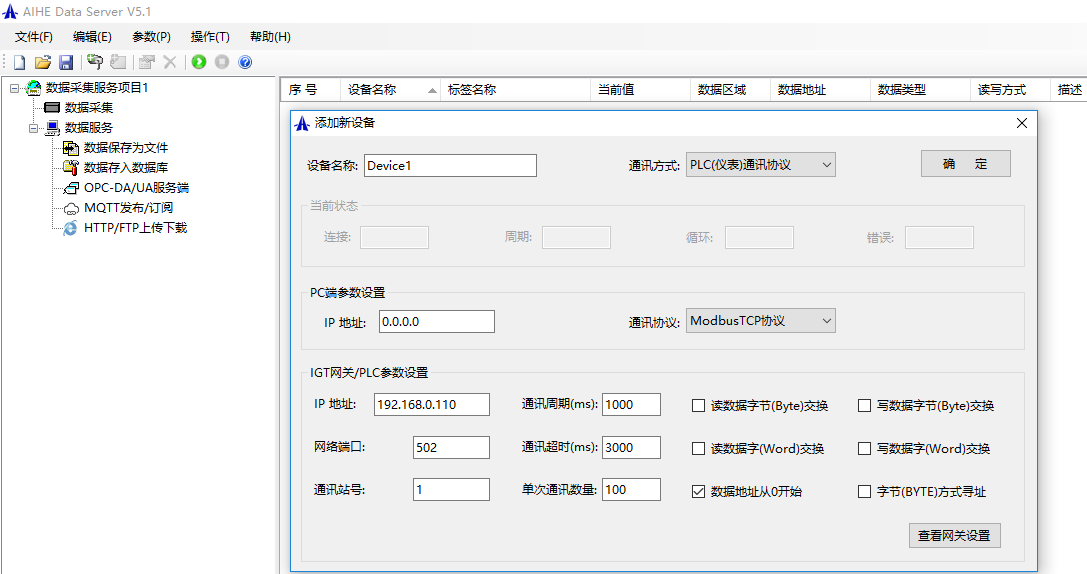Enable 字节(BYTE)方式寻址 checkbox
Image resolution: width=1087 pixels, height=574 pixels.
tap(865, 492)
